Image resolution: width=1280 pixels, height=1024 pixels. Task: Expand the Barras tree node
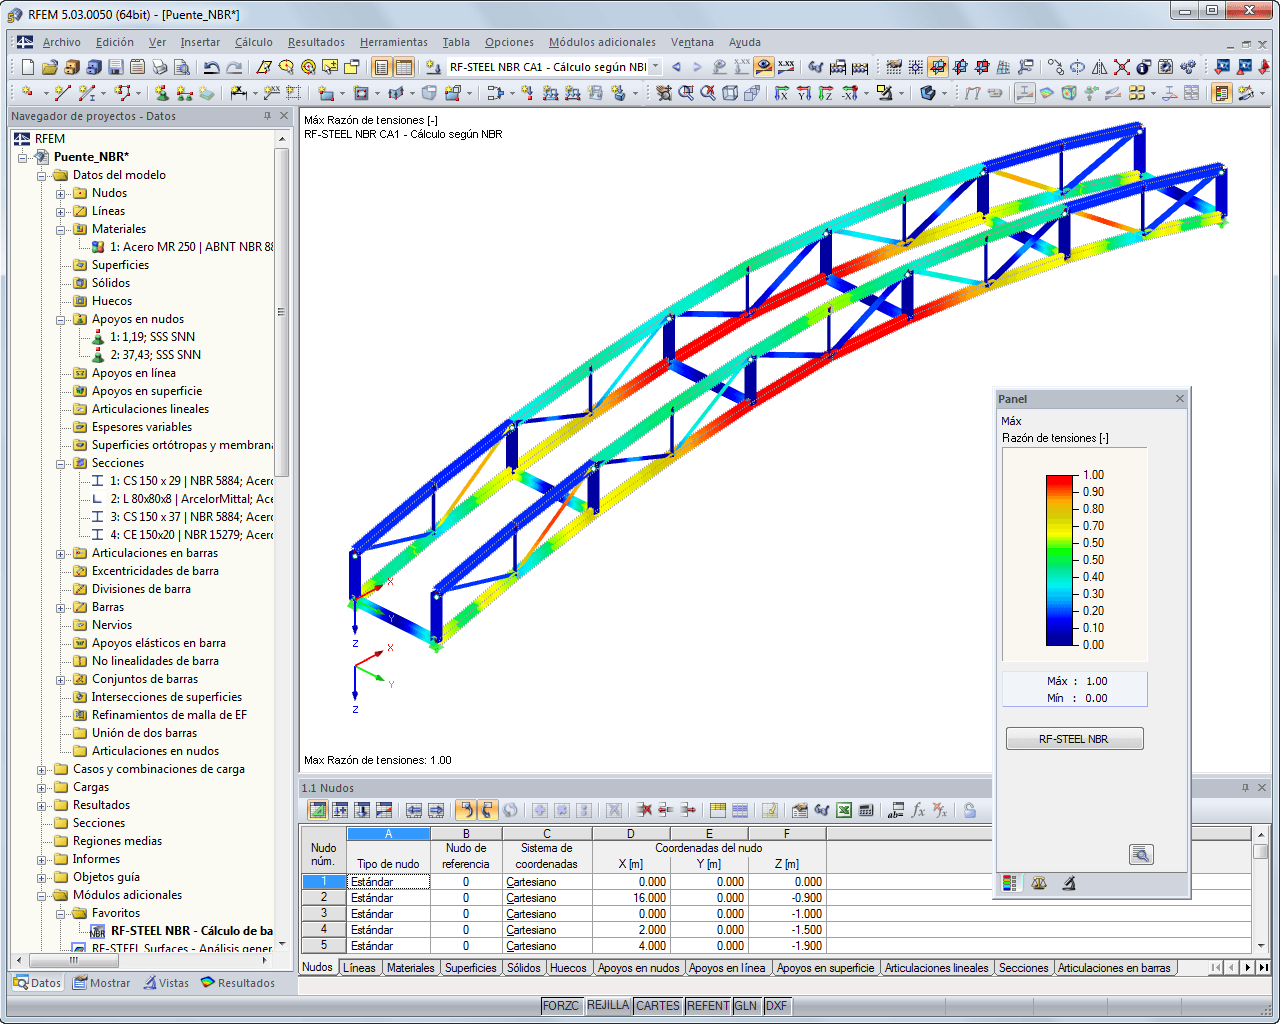[x=61, y=607]
